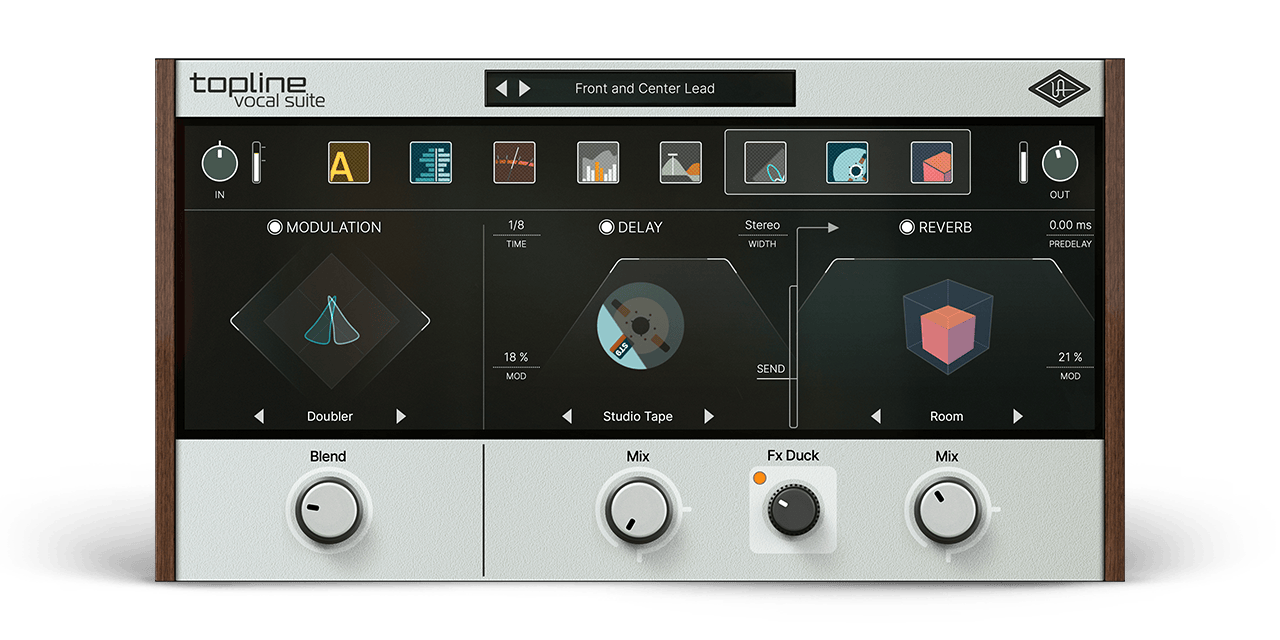Click the delay Width value Stereo
The height and width of the screenshot is (640, 1280).
[762, 225]
